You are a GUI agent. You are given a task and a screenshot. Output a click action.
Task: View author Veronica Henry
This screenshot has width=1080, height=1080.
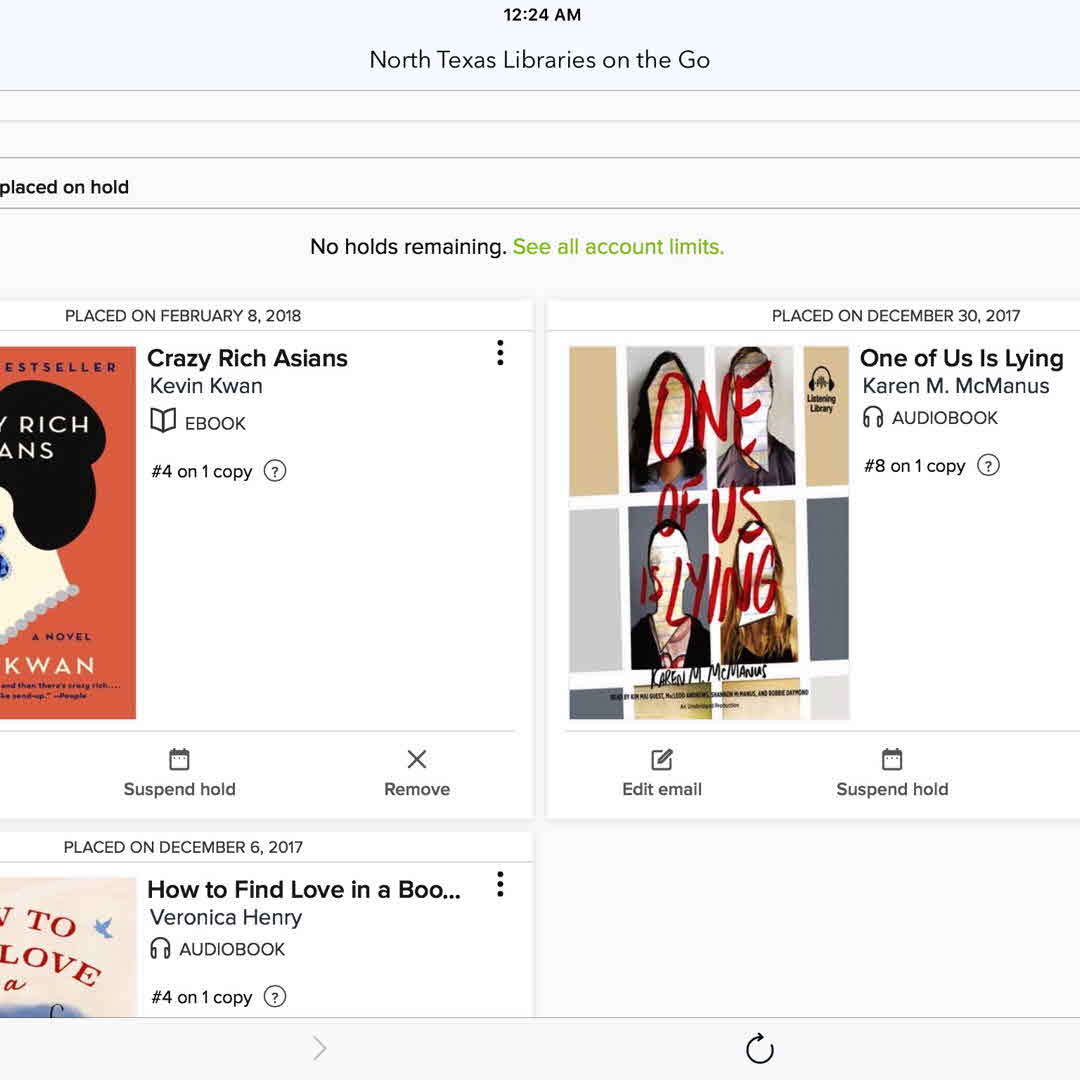click(x=226, y=917)
